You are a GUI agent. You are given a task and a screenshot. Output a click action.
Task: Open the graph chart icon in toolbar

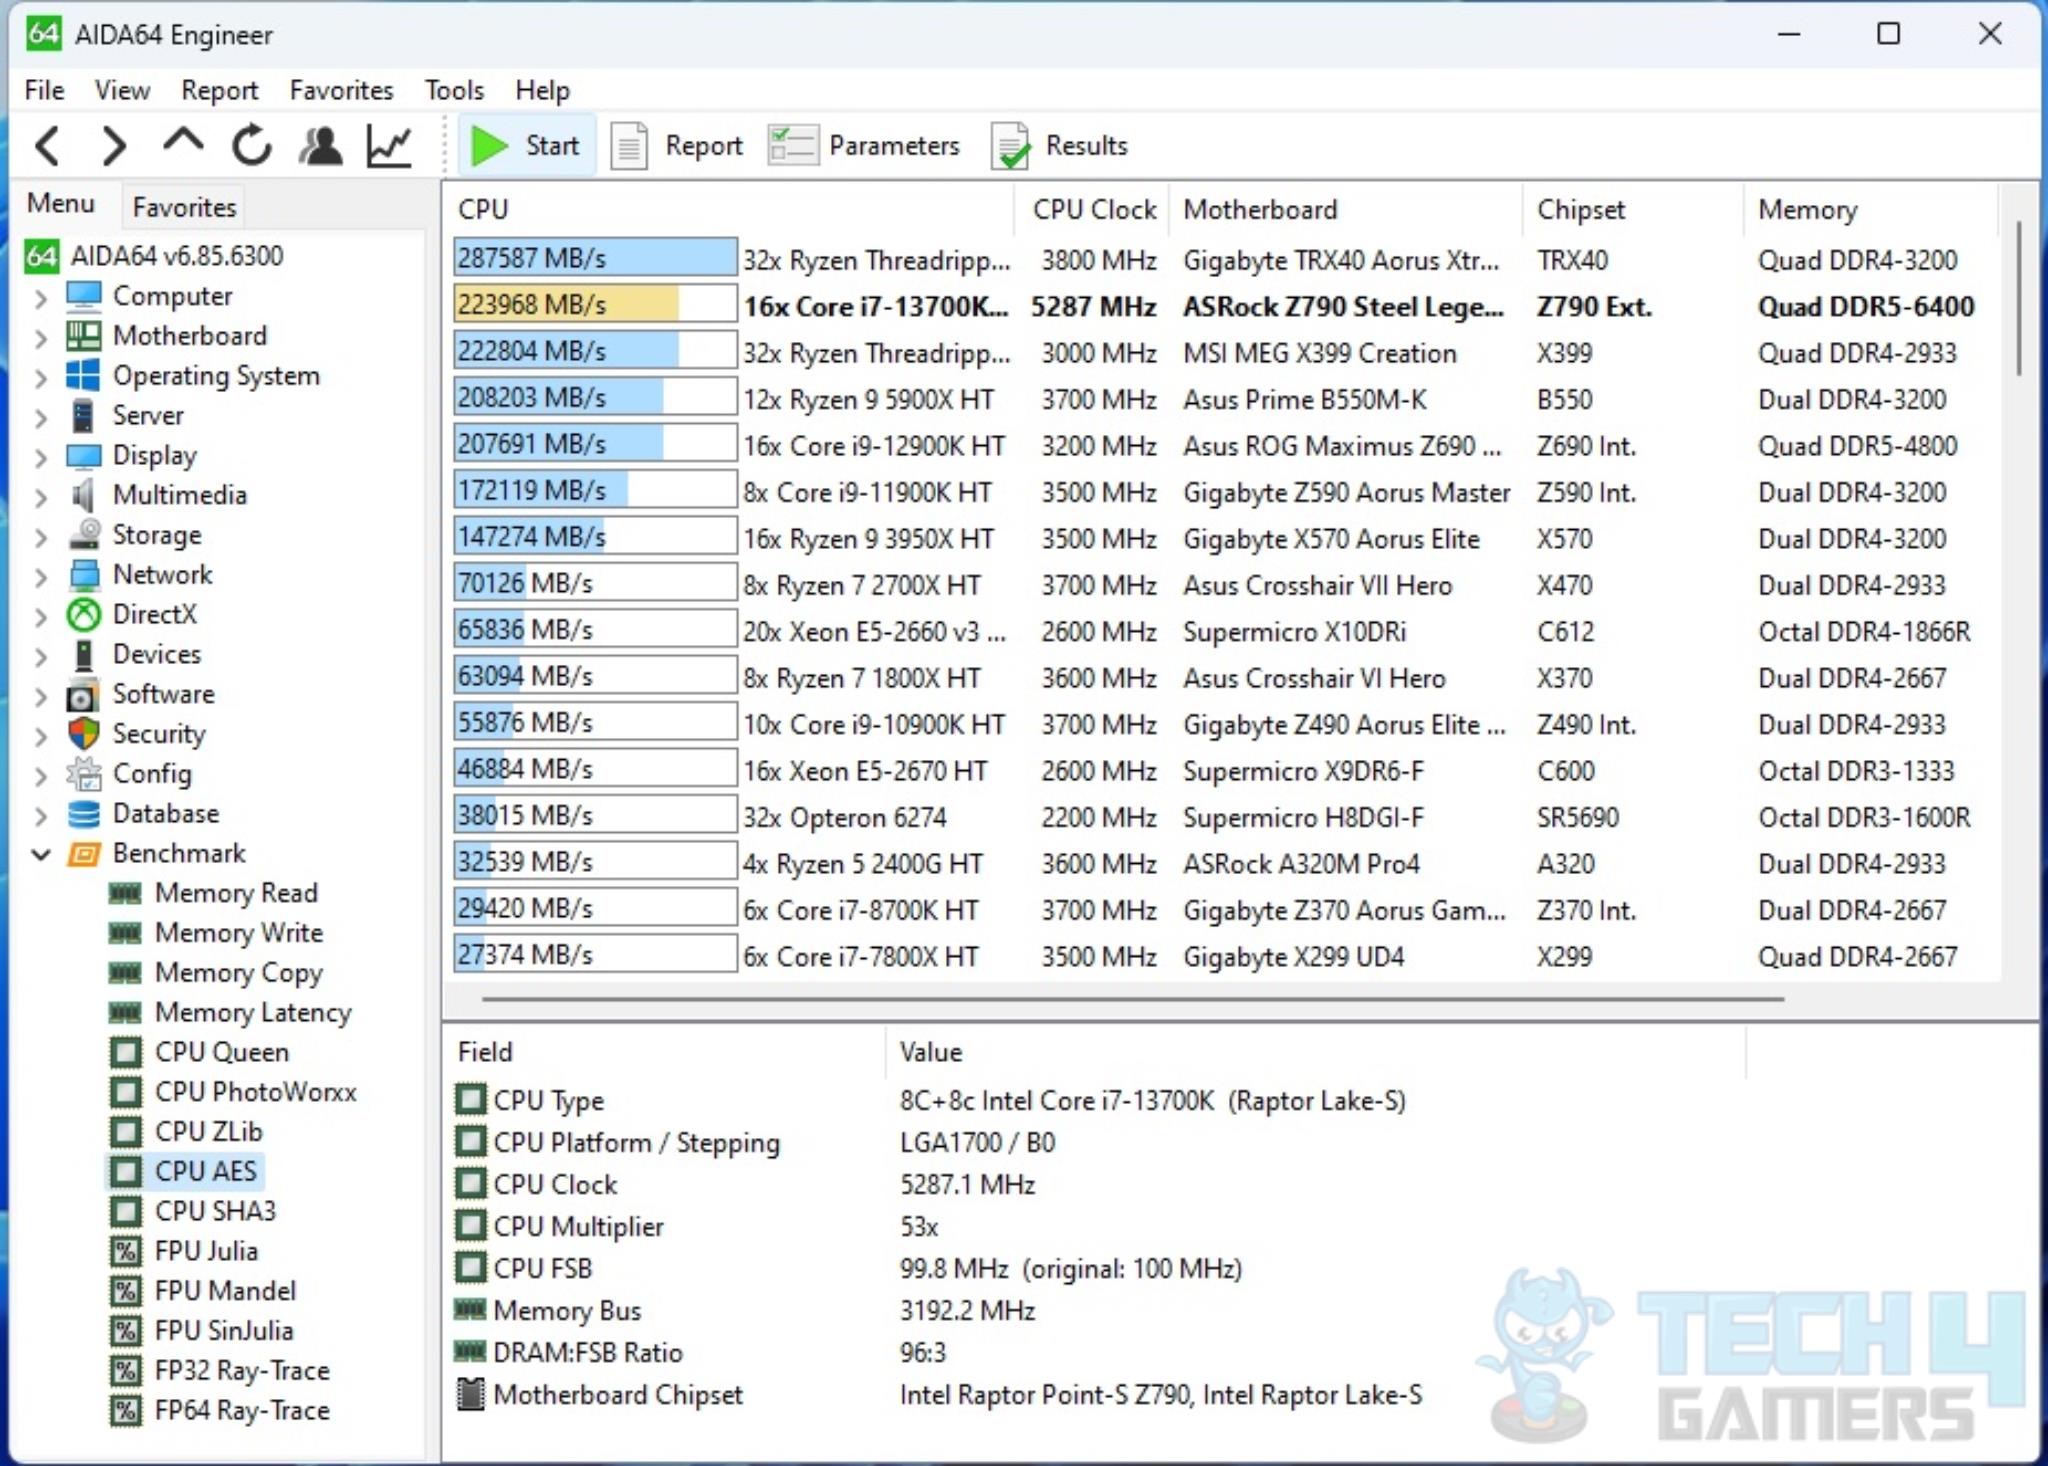click(389, 146)
